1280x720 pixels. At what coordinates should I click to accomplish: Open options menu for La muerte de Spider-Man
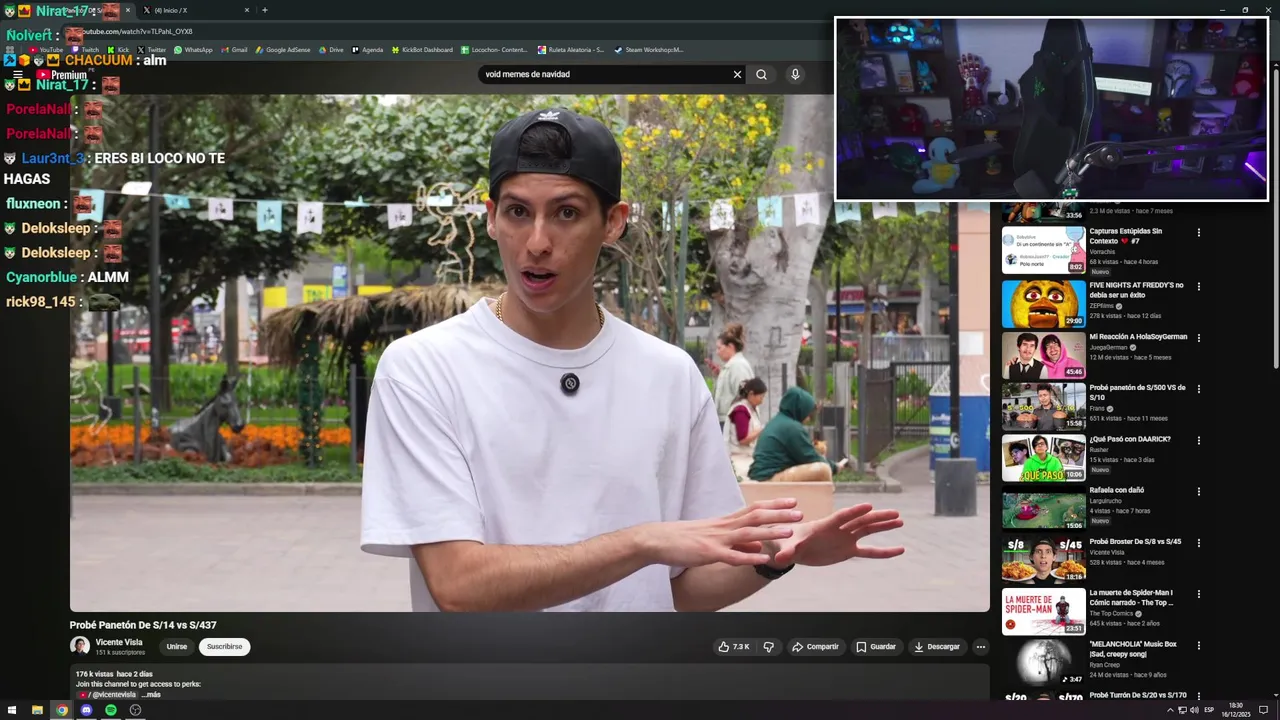tap(1198, 594)
